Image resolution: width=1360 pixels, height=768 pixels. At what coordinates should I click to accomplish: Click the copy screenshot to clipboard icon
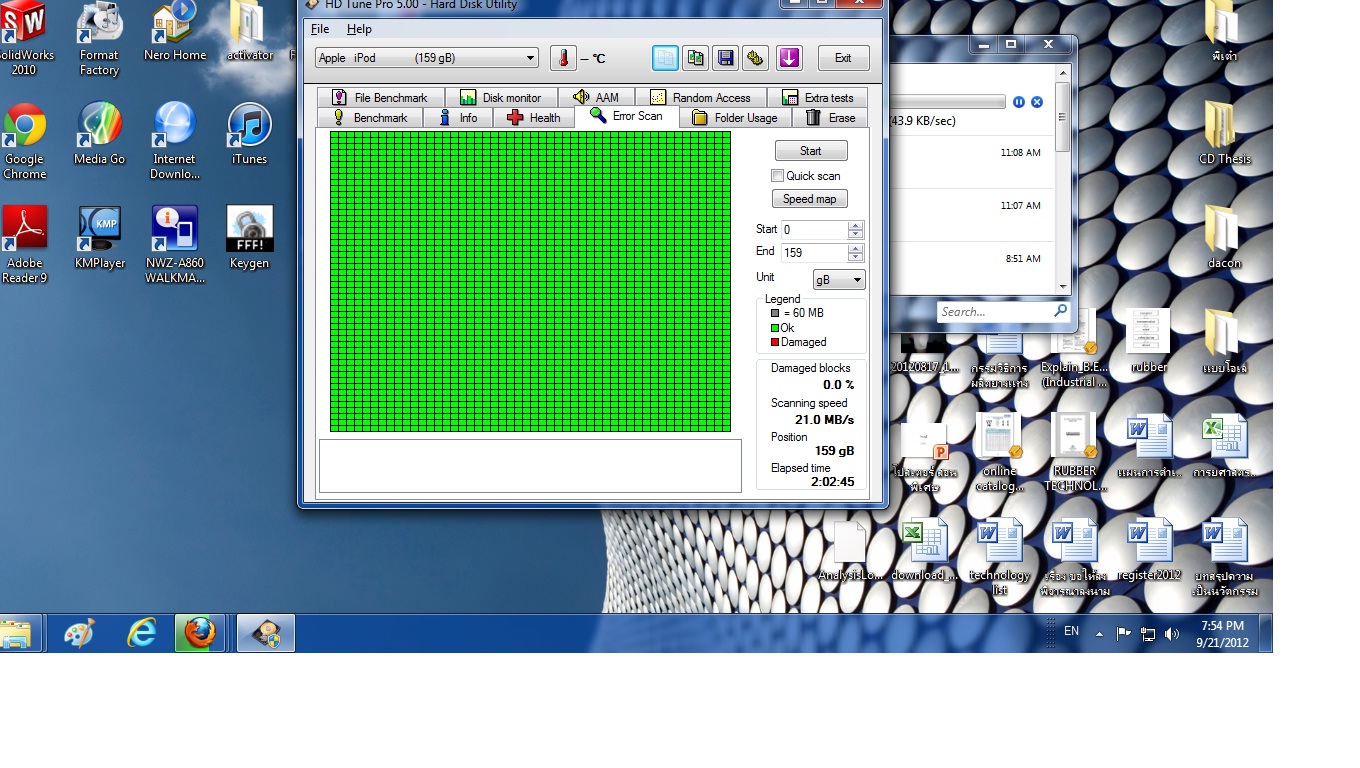click(695, 58)
